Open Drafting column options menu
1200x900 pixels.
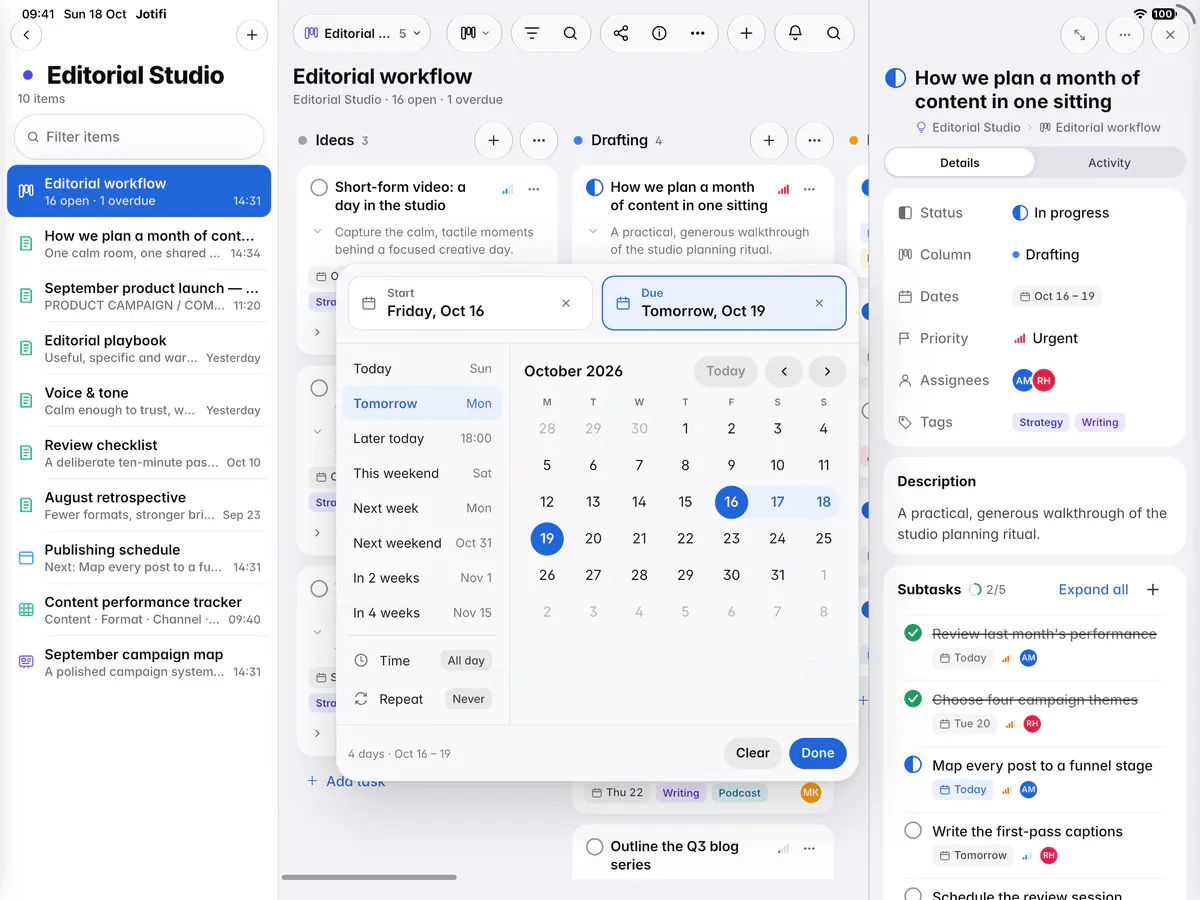[x=815, y=141]
